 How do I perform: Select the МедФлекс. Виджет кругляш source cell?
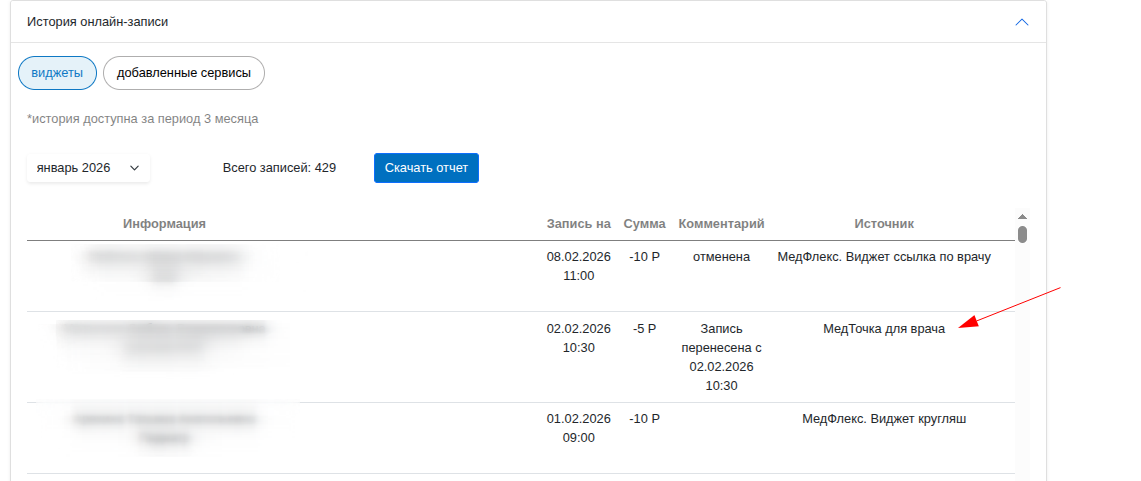point(884,419)
